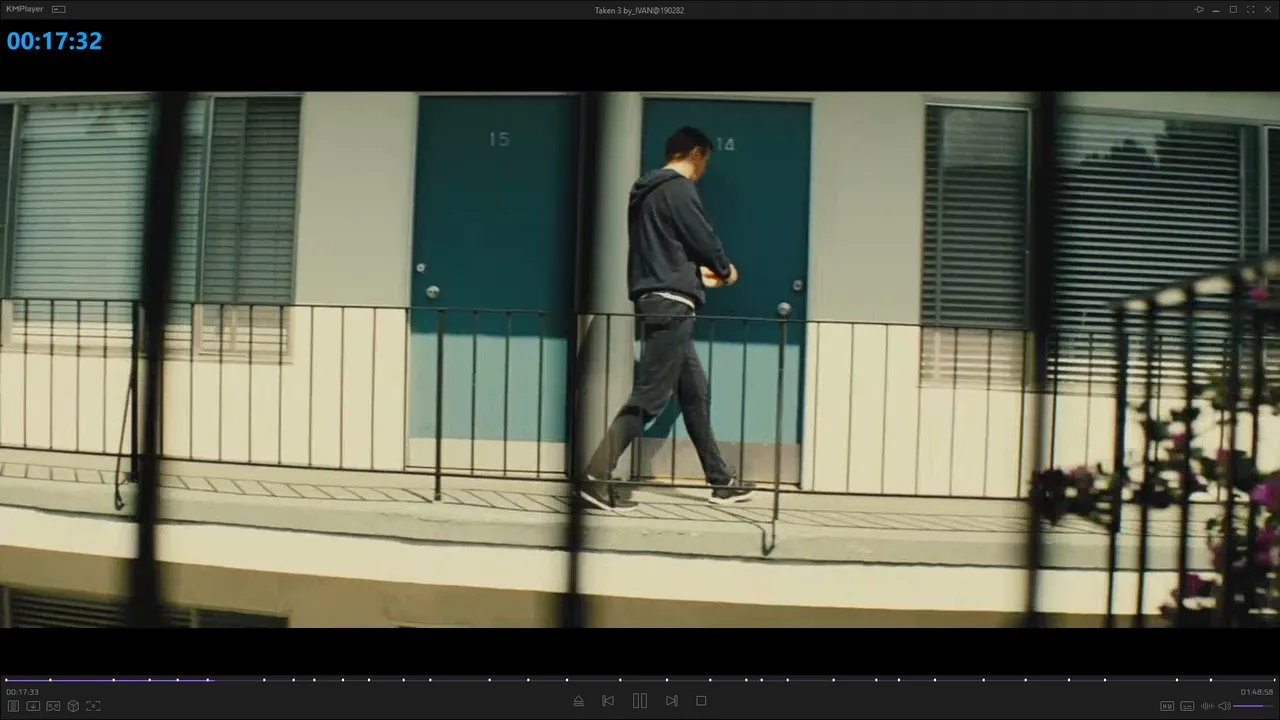Skip to the next track
The image size is (1280, 720).
[672, 701]
